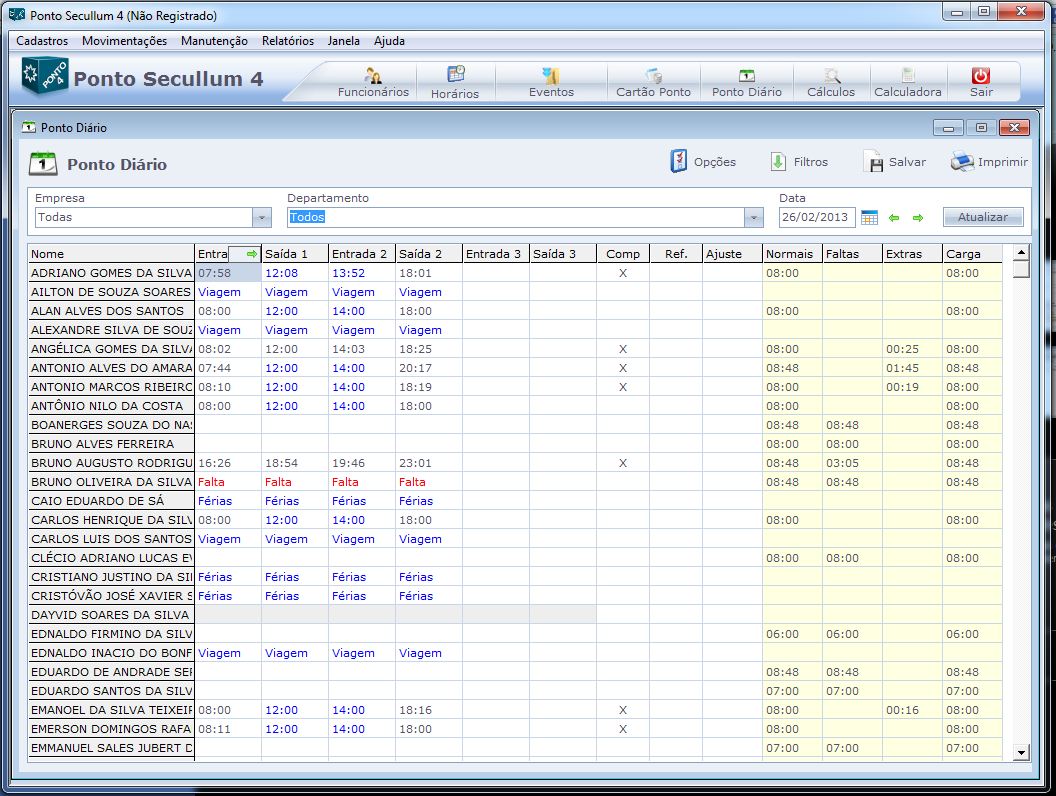Click the Ponto Secullum 4 logo cube
Screen dimensions: 1056x796
click(44, 77)
